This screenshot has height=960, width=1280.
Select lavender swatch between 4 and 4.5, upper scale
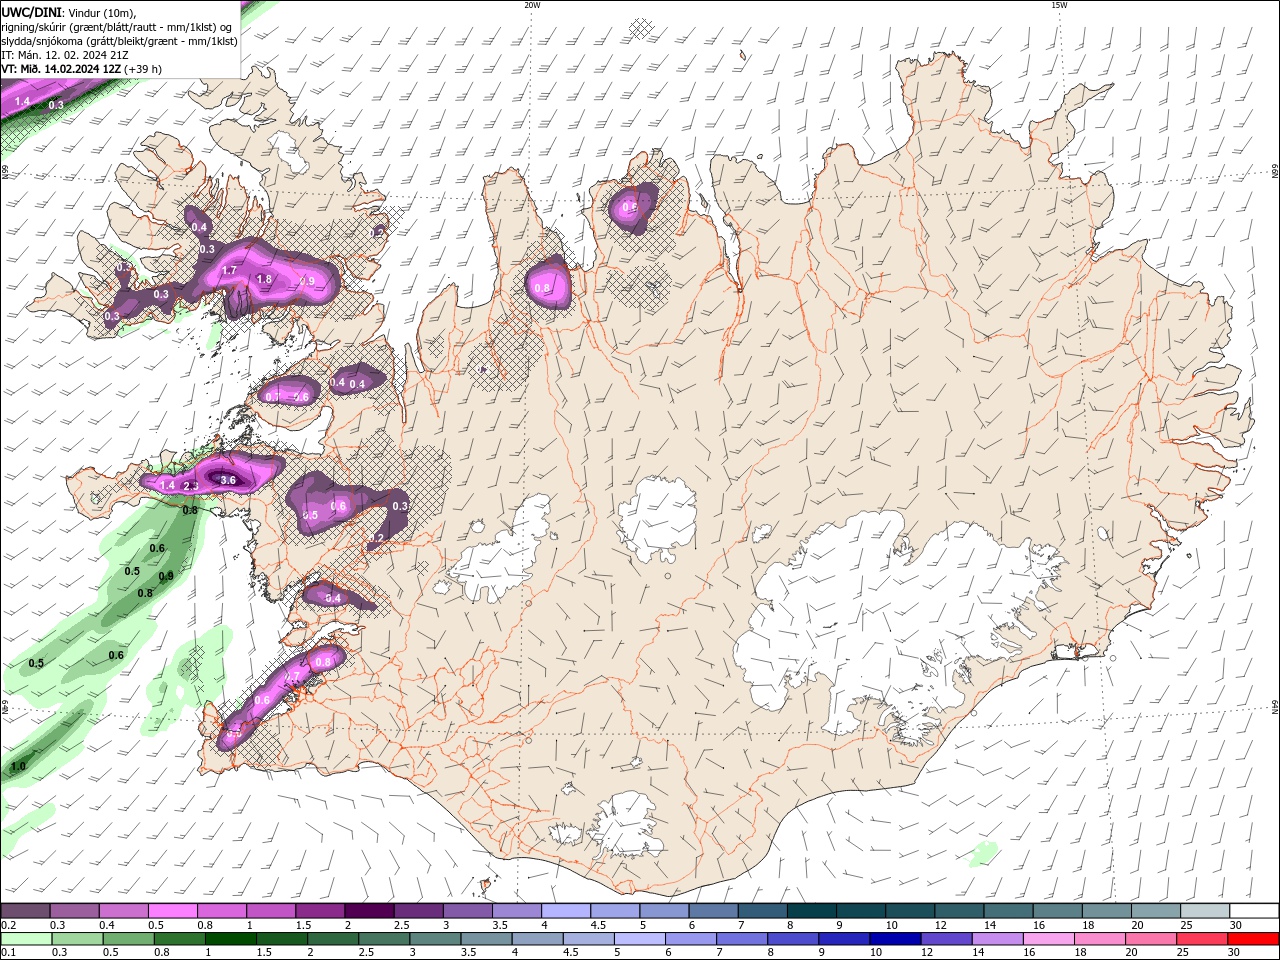point(565,911)
